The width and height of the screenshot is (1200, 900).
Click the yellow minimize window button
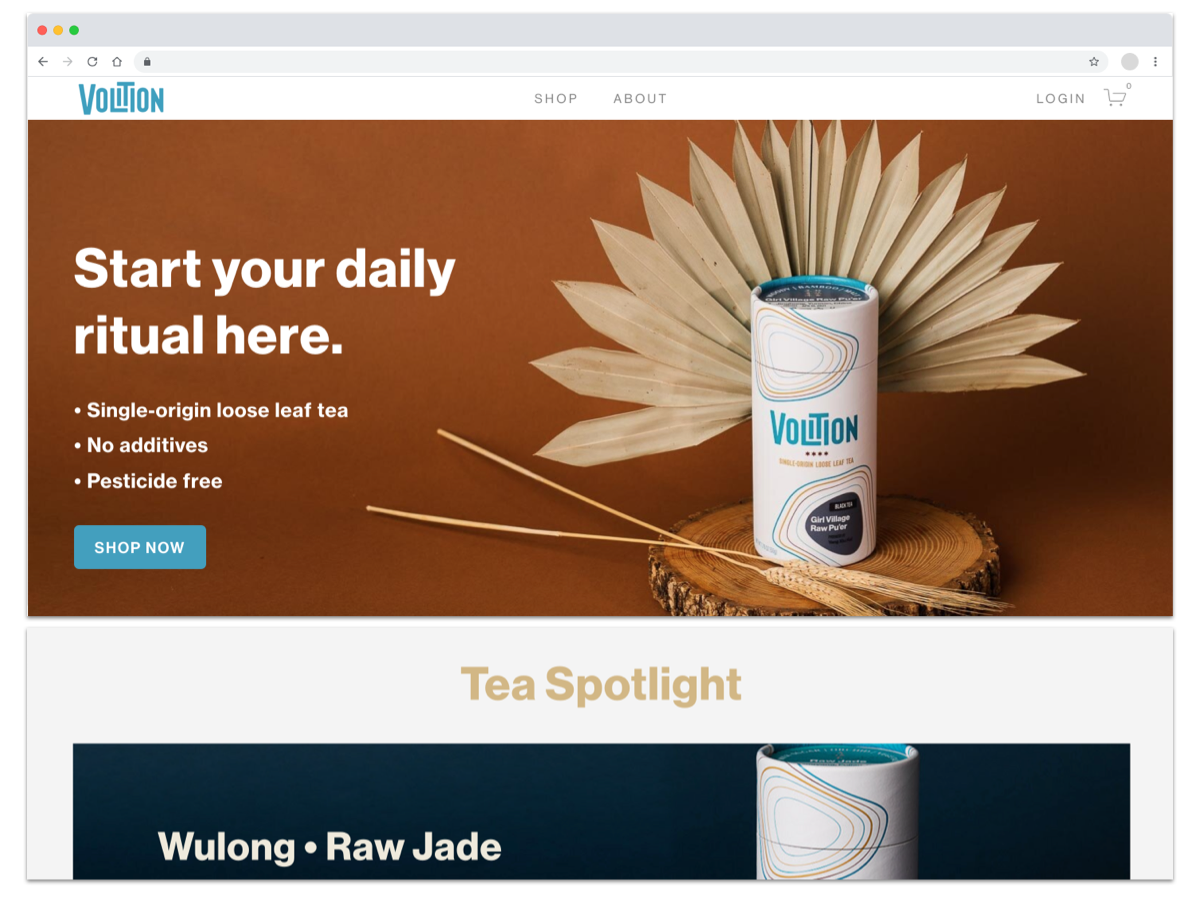(58, 30)
